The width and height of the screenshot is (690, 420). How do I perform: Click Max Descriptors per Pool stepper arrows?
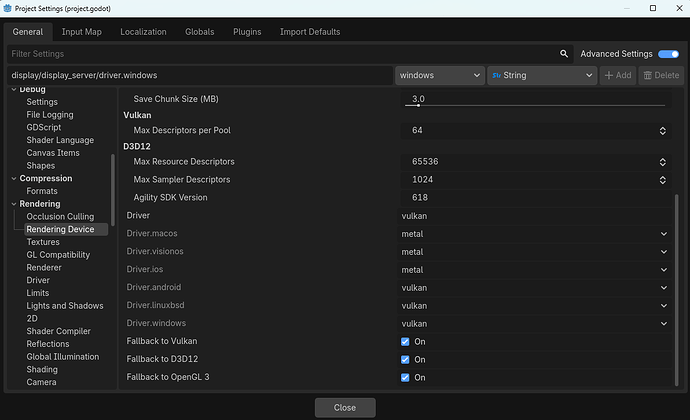click(x=662, y=131)
